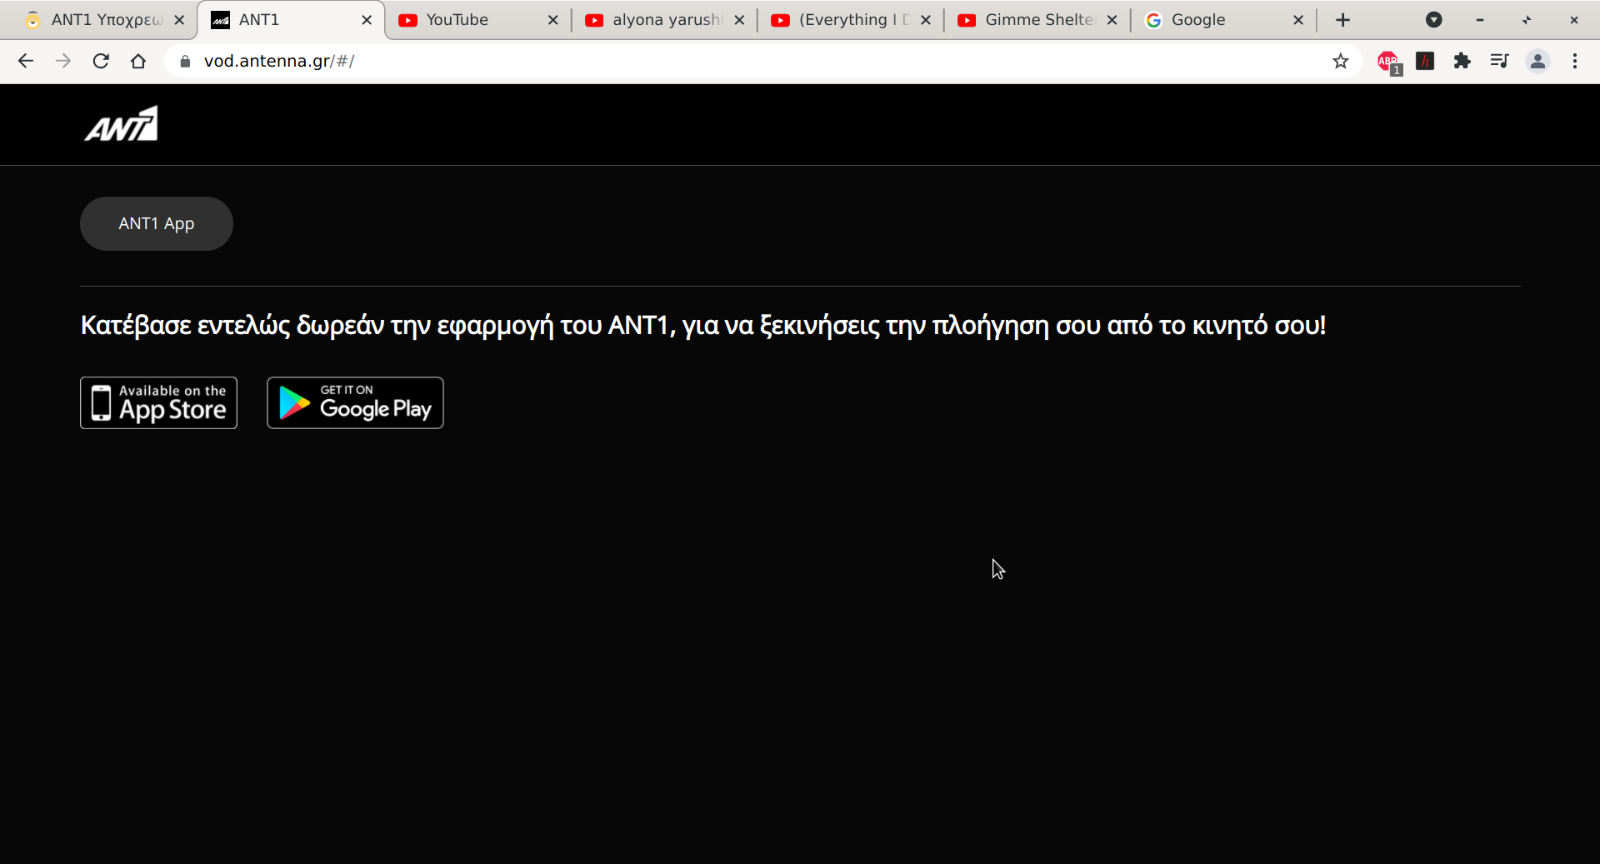Go forward with the browser arrow
1600x864 pixels.
click(x=63, y=61)
